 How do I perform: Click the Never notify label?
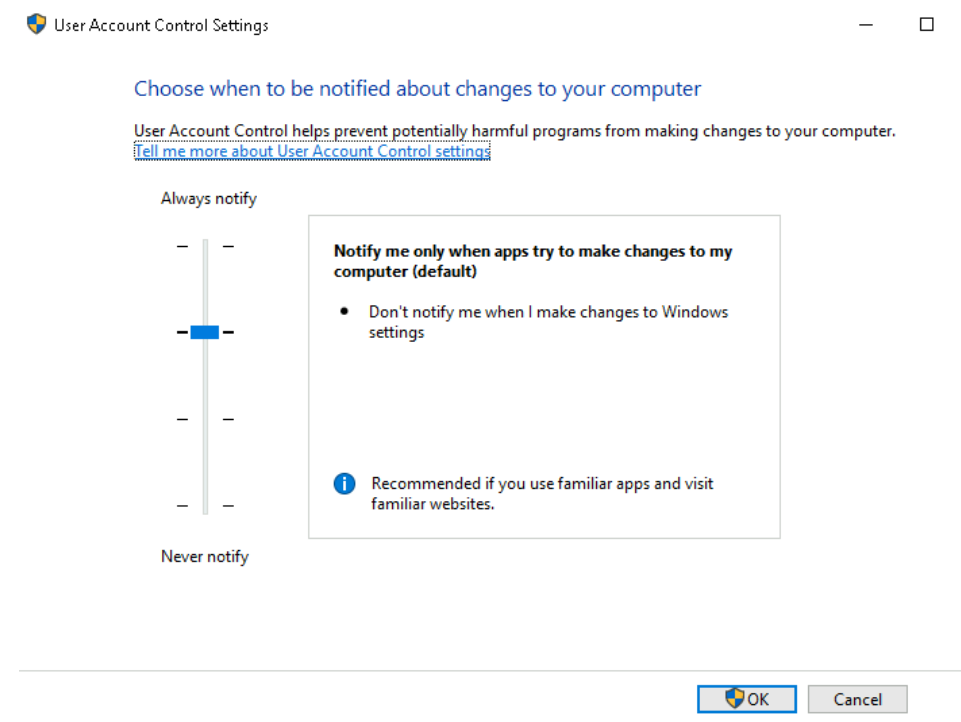click(x=205, y=556)
